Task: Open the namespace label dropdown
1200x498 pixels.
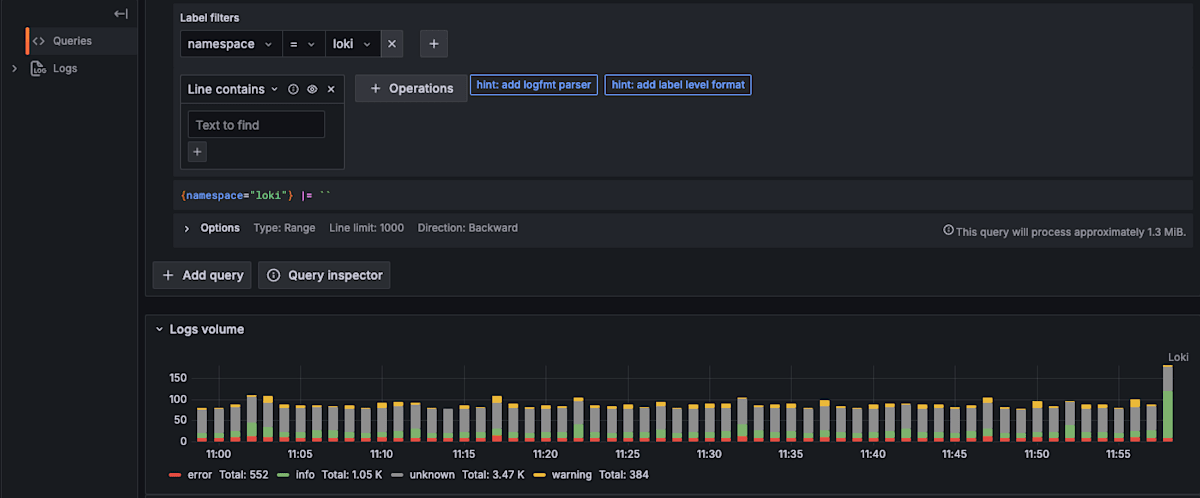Action: click(x=231, y=44)
